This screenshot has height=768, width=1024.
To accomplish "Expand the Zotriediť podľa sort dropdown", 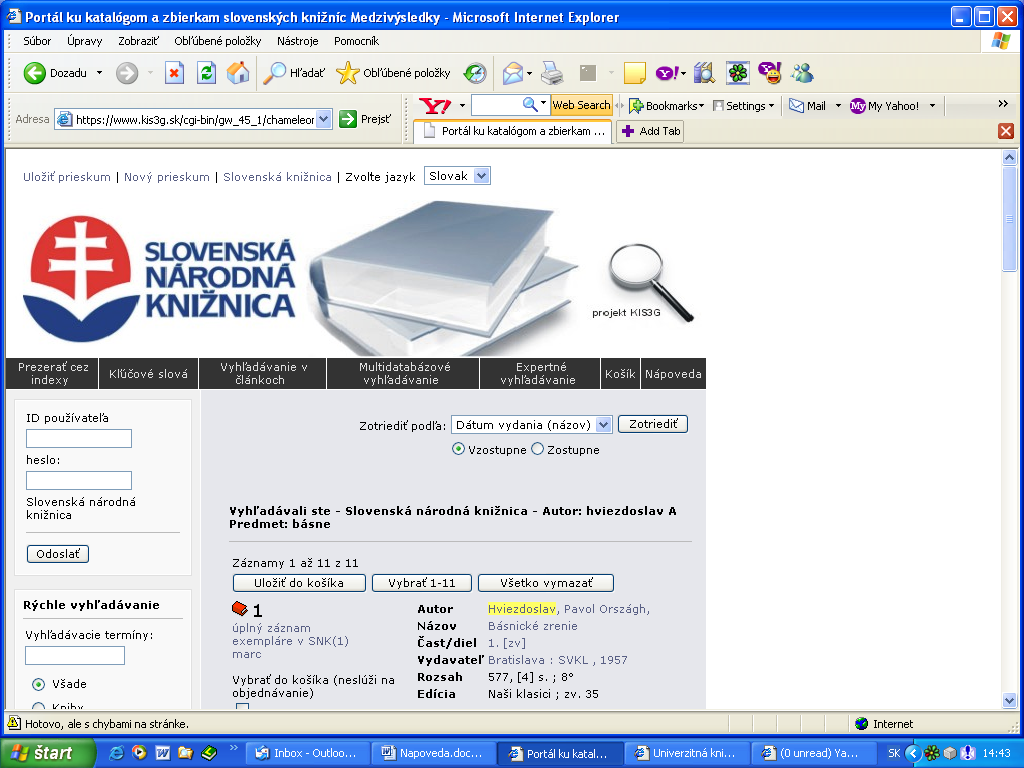I will point(531,425).
